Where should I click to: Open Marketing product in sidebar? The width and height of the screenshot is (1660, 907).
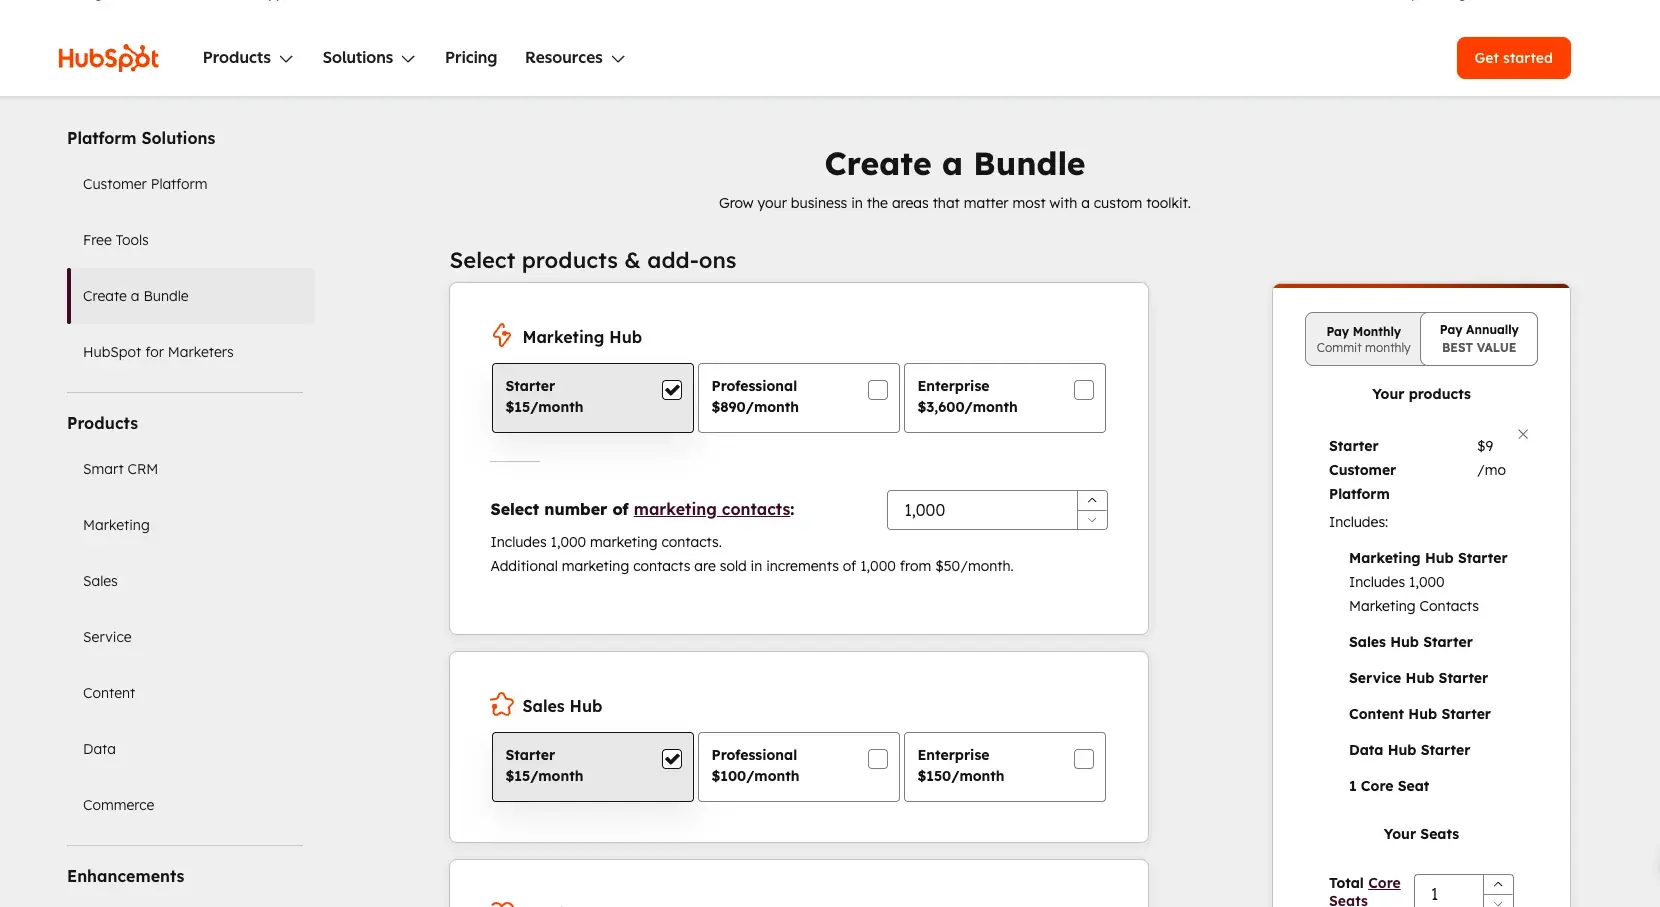coord(116,525)
